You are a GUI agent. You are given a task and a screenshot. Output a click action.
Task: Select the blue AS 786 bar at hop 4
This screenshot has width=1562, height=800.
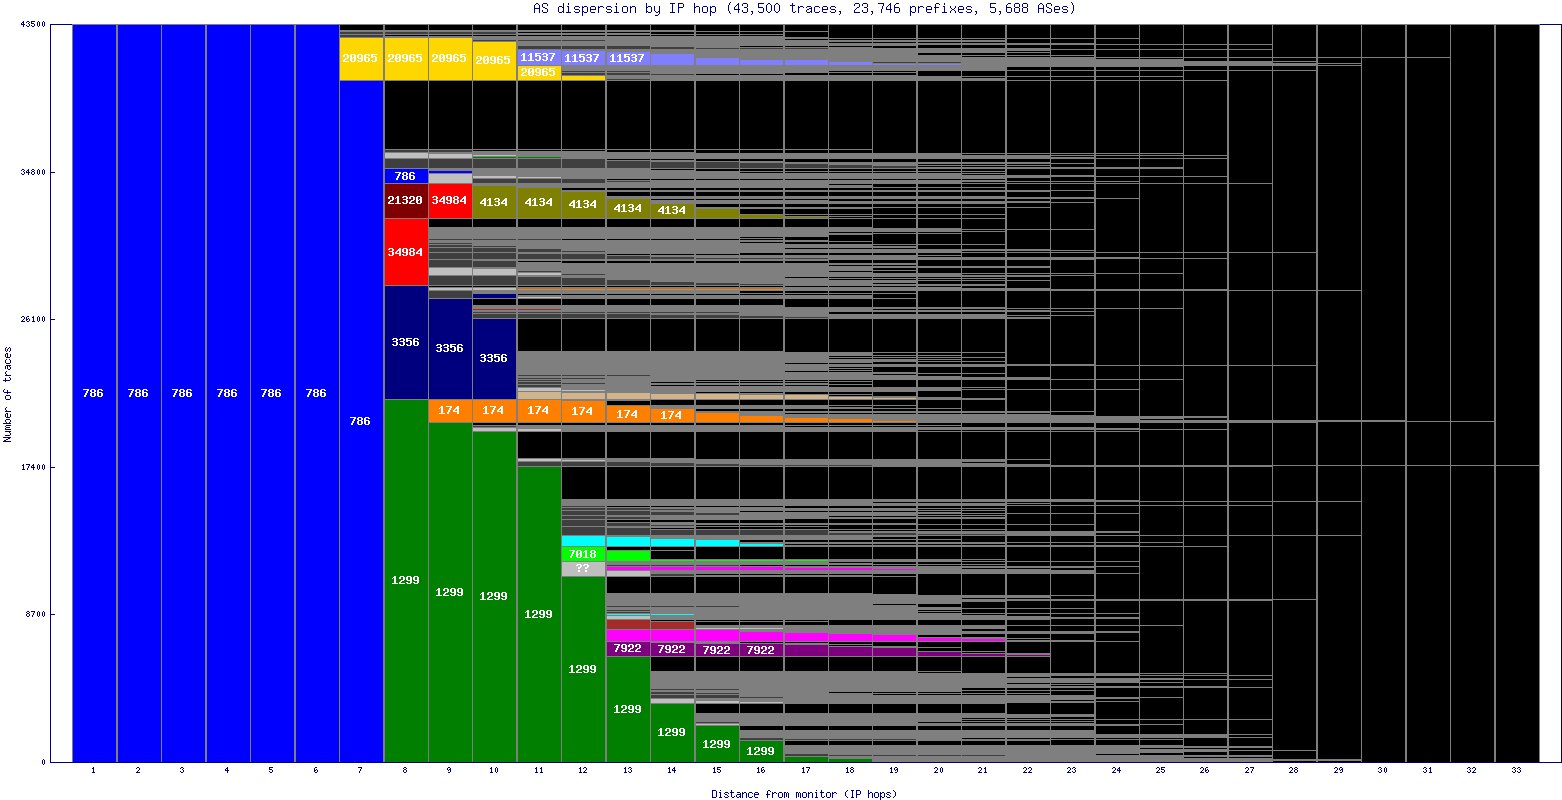tap(228, 393)
